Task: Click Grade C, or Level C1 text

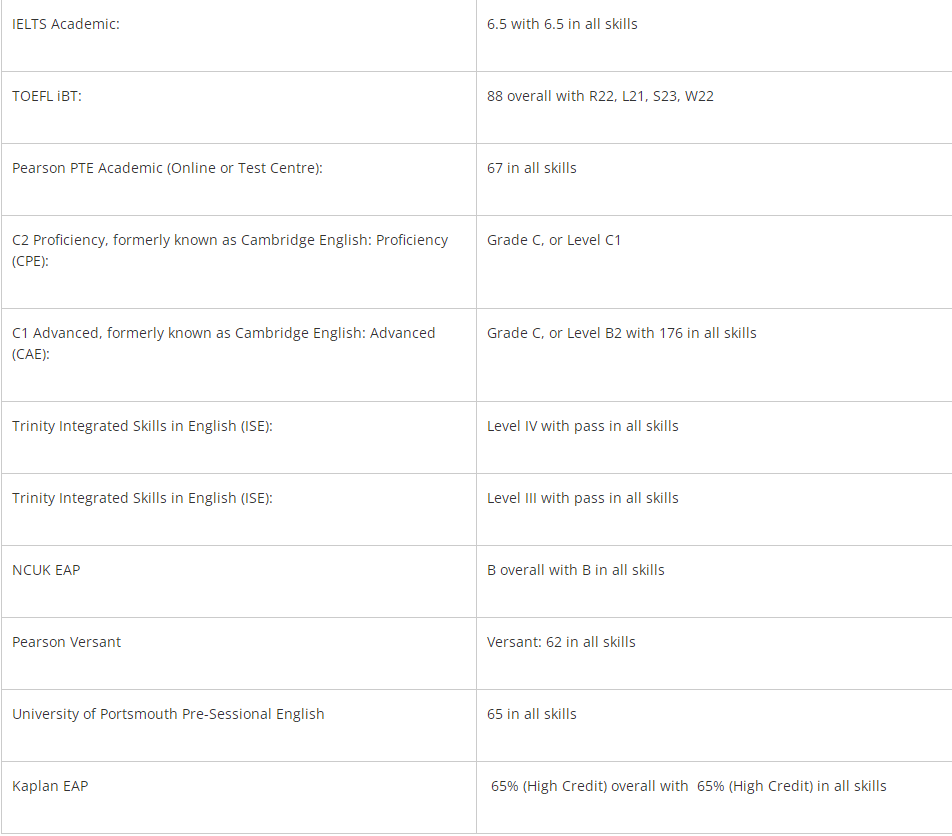Action: tap(554, 240)
